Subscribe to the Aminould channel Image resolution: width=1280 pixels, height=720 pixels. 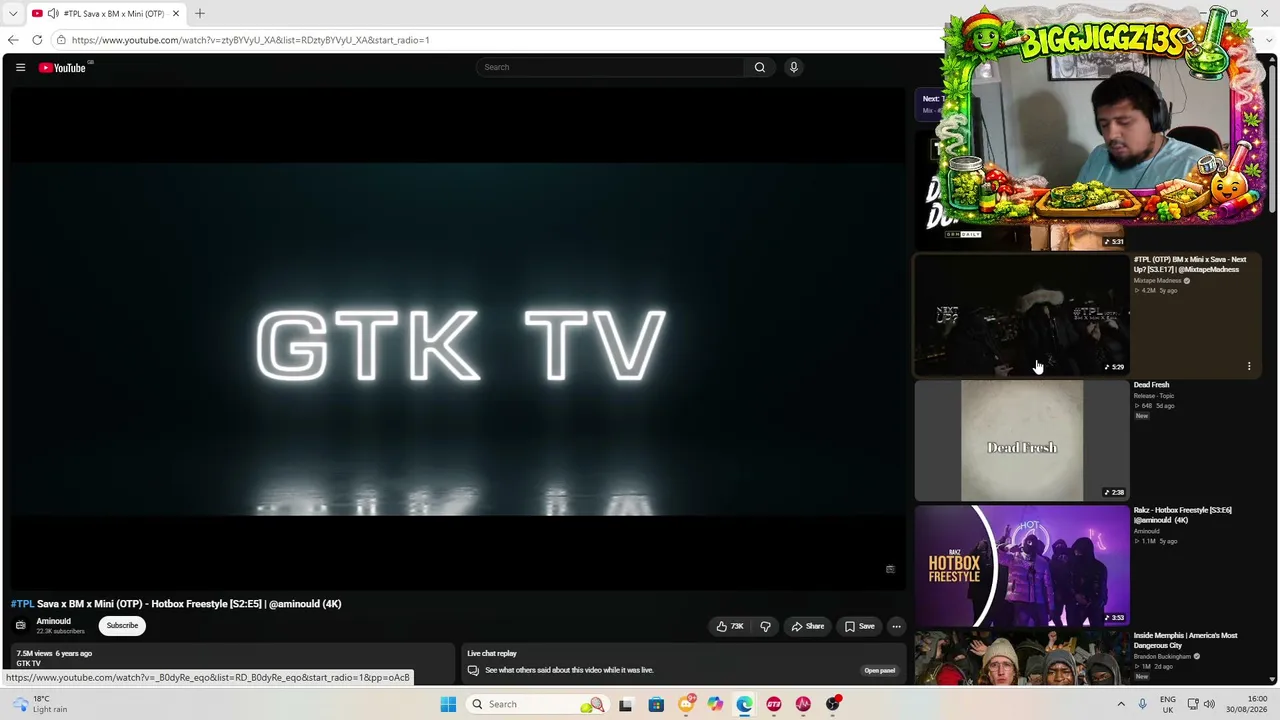point(122,626)
